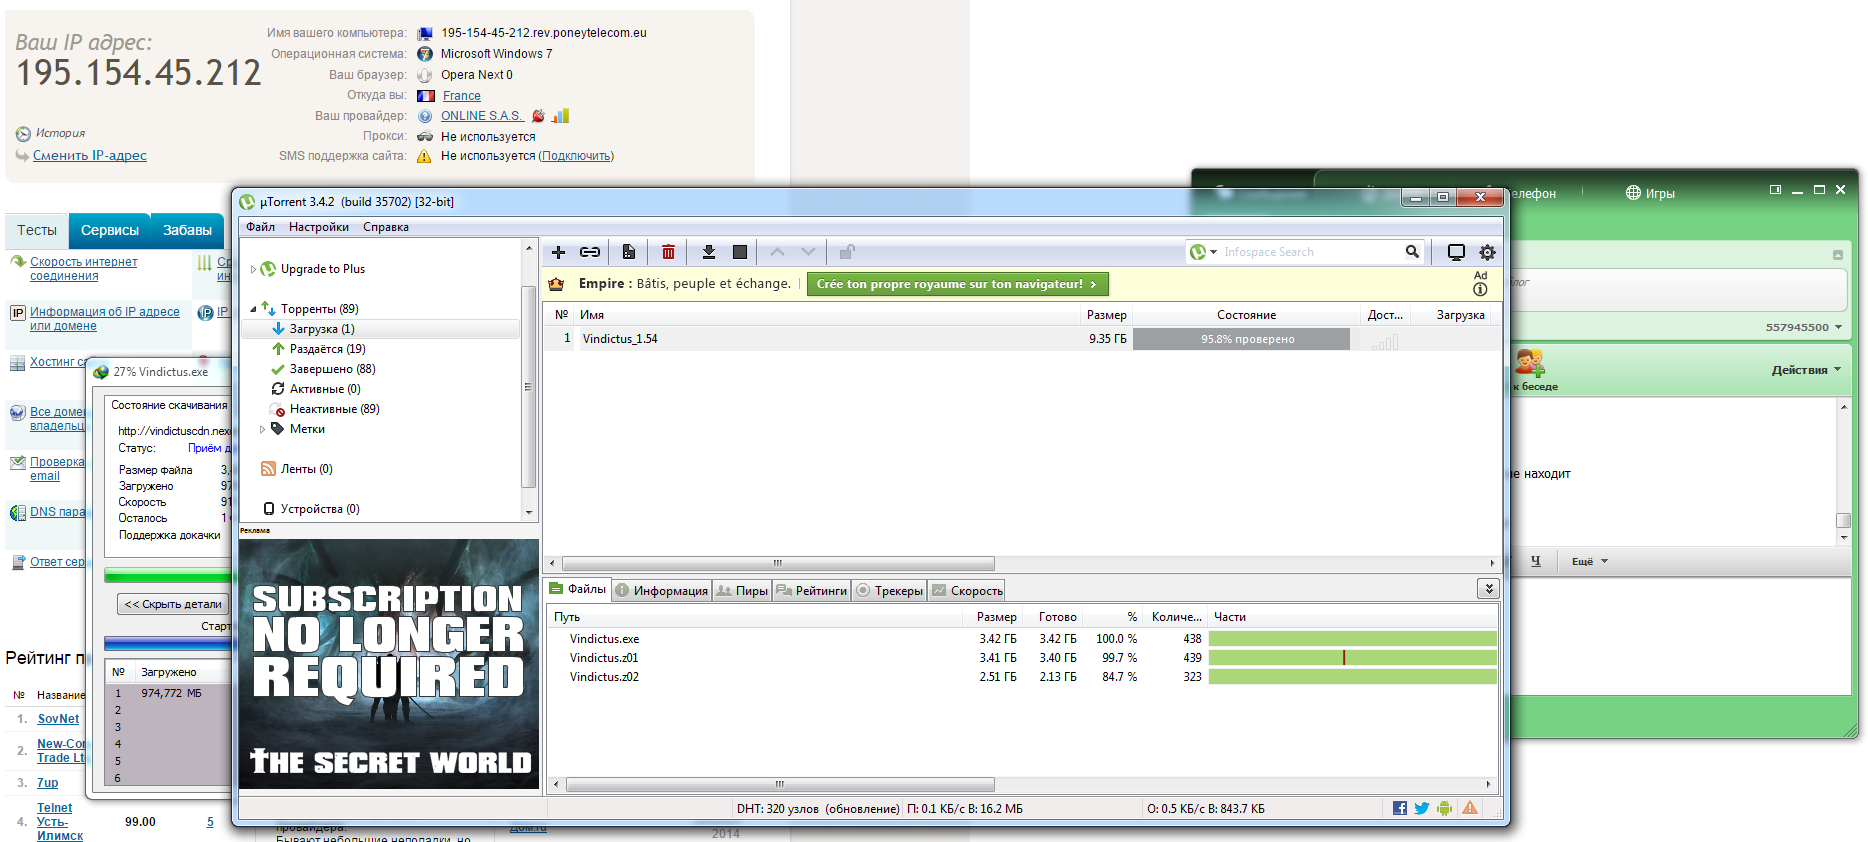
Task: Click the История clock icon on webpage
Action: (23, 134)
